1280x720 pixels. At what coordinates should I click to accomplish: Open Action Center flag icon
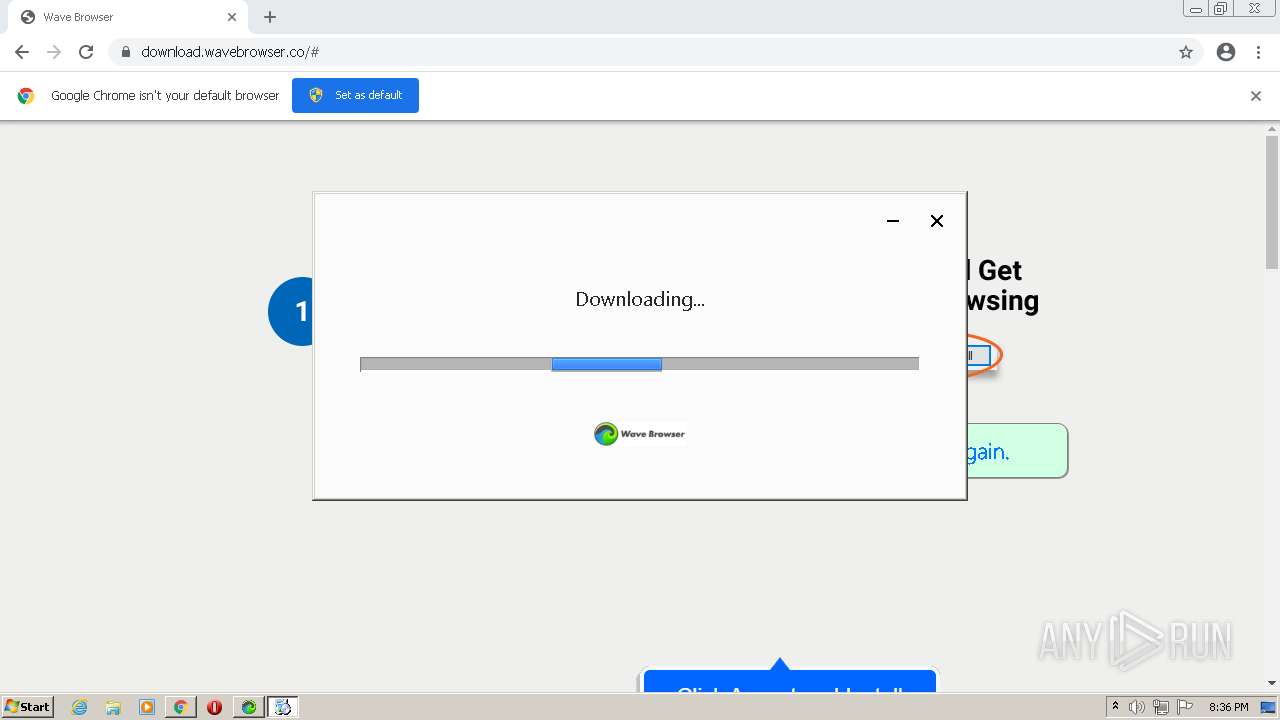[x=1185, y=707]
